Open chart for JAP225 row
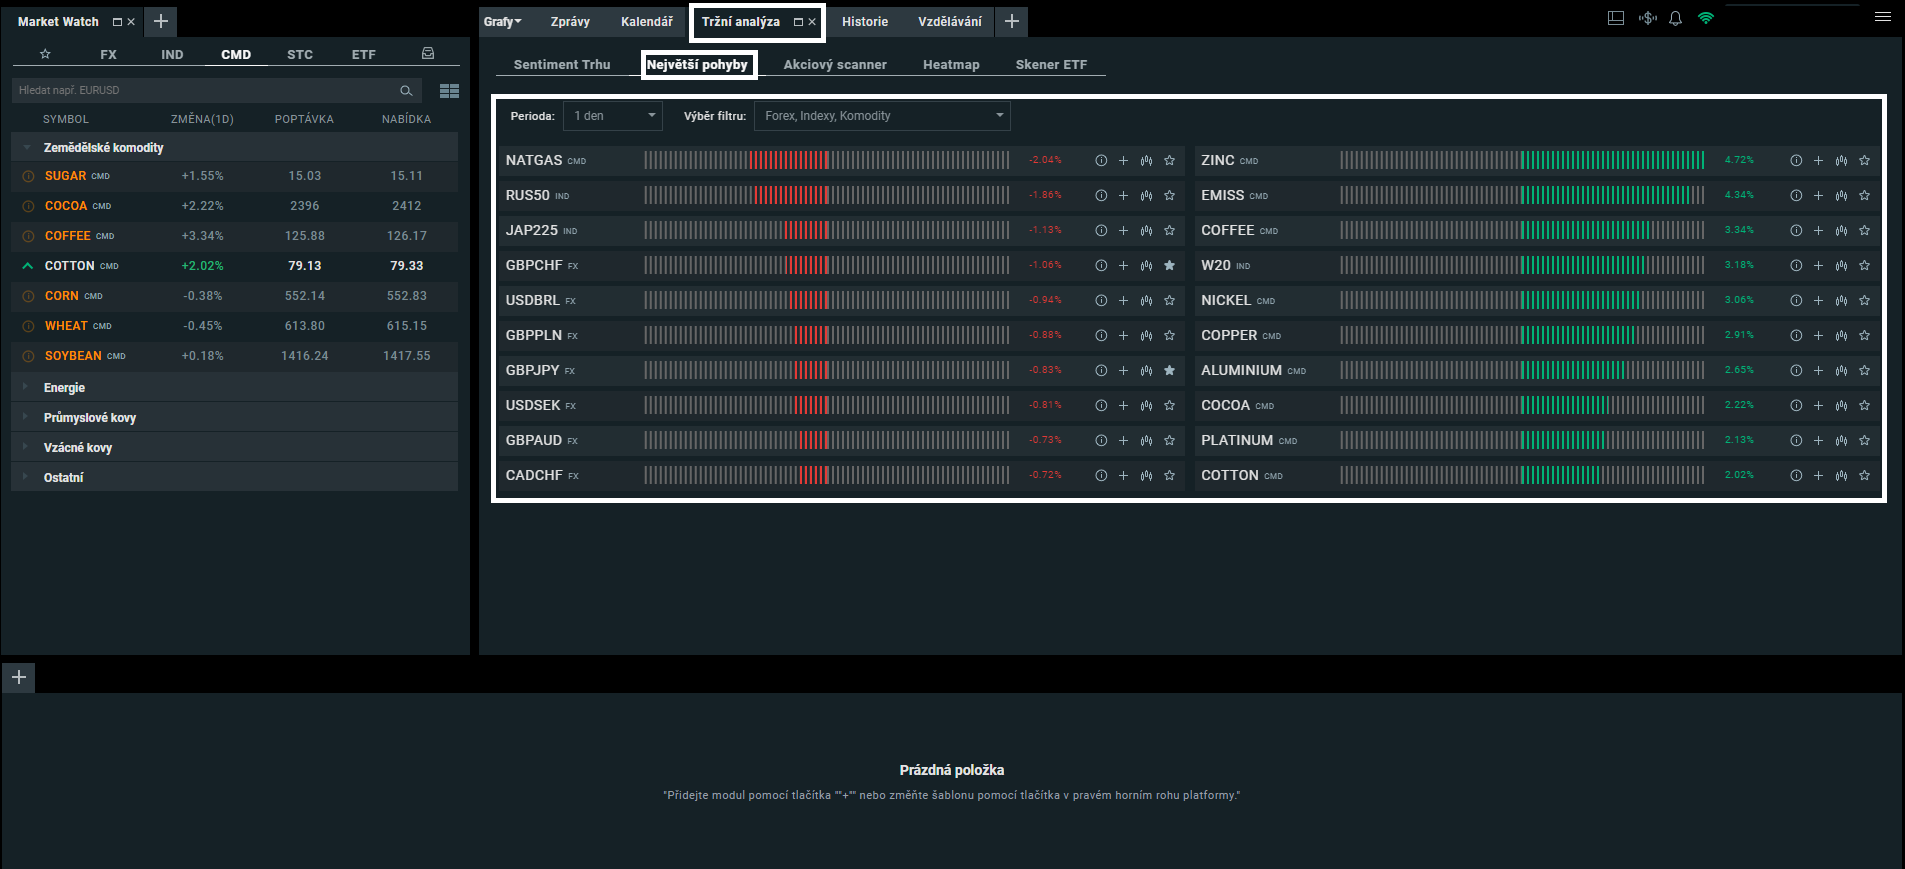Screen dimensions: 1905x869 click(1146, 230)
